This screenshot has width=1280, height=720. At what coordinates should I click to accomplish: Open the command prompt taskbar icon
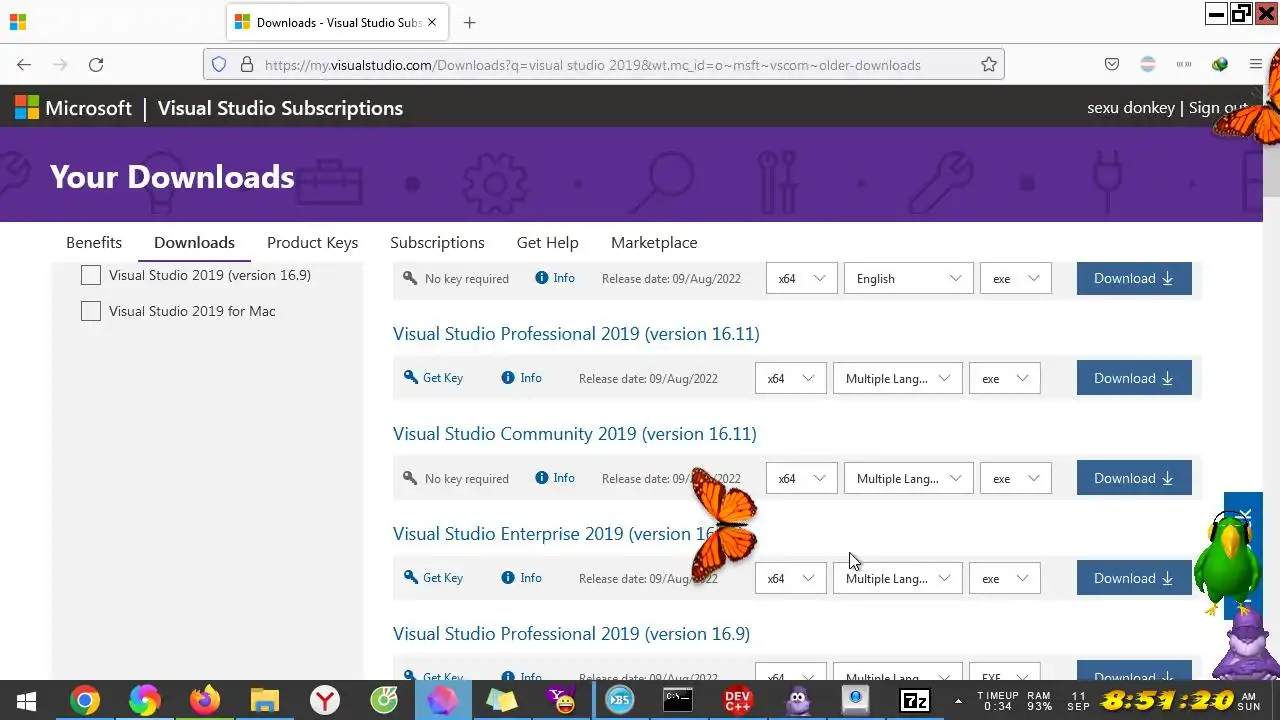[678, 701]
